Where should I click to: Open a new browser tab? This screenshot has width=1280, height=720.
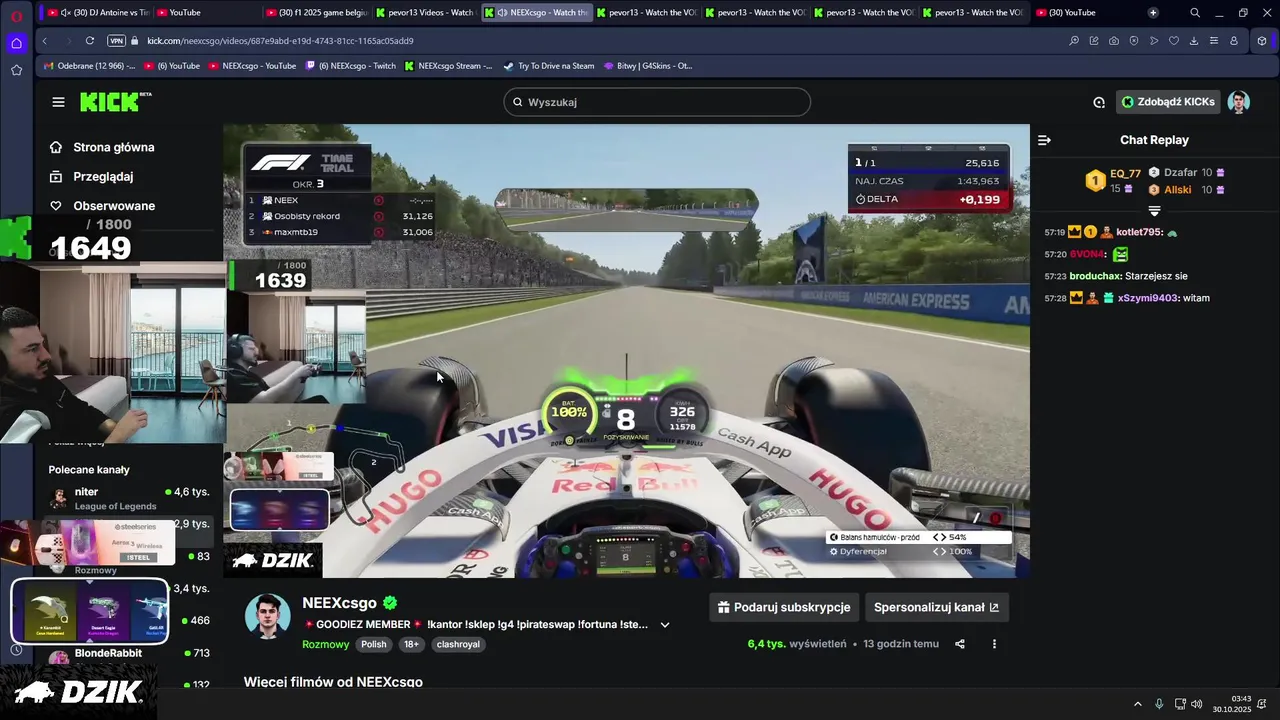[x=1153, y=13]
